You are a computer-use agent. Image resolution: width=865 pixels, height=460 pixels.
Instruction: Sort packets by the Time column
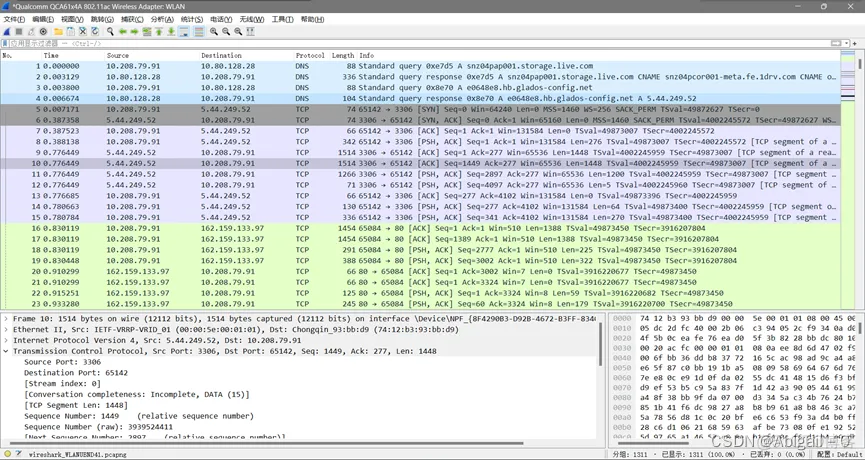click(73, 56)
